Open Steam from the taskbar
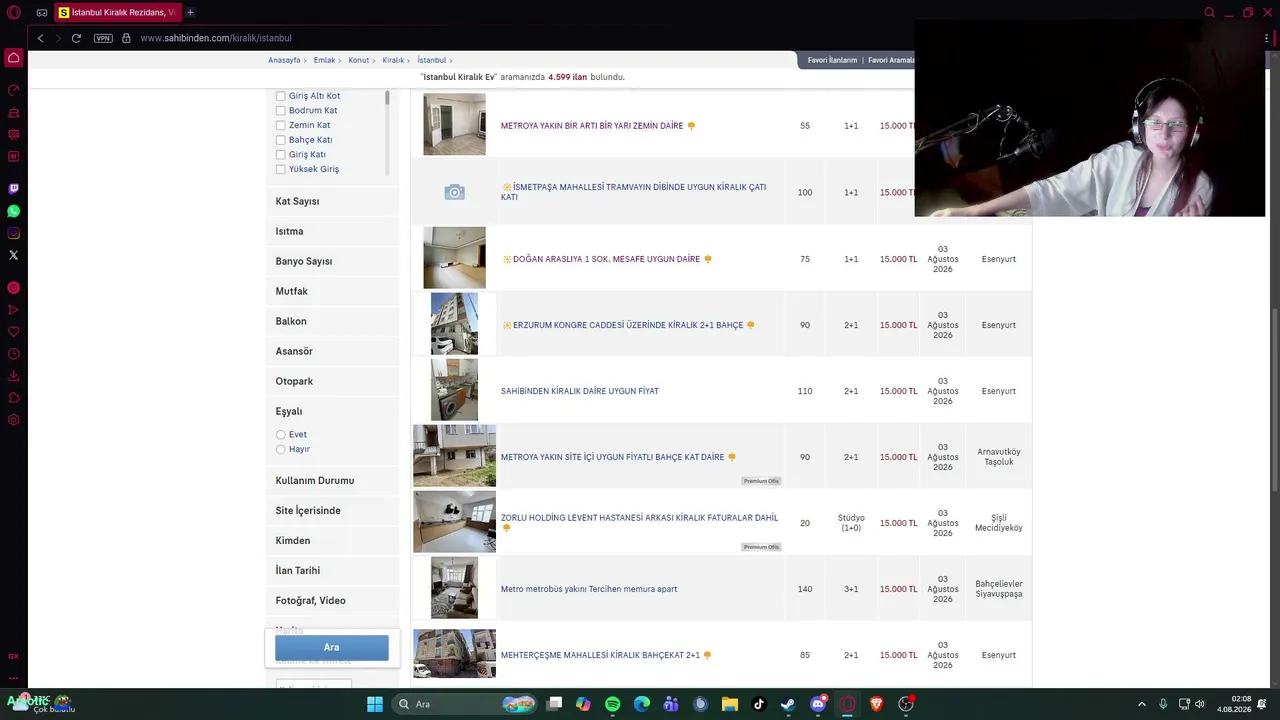 (x=788, y=704)
